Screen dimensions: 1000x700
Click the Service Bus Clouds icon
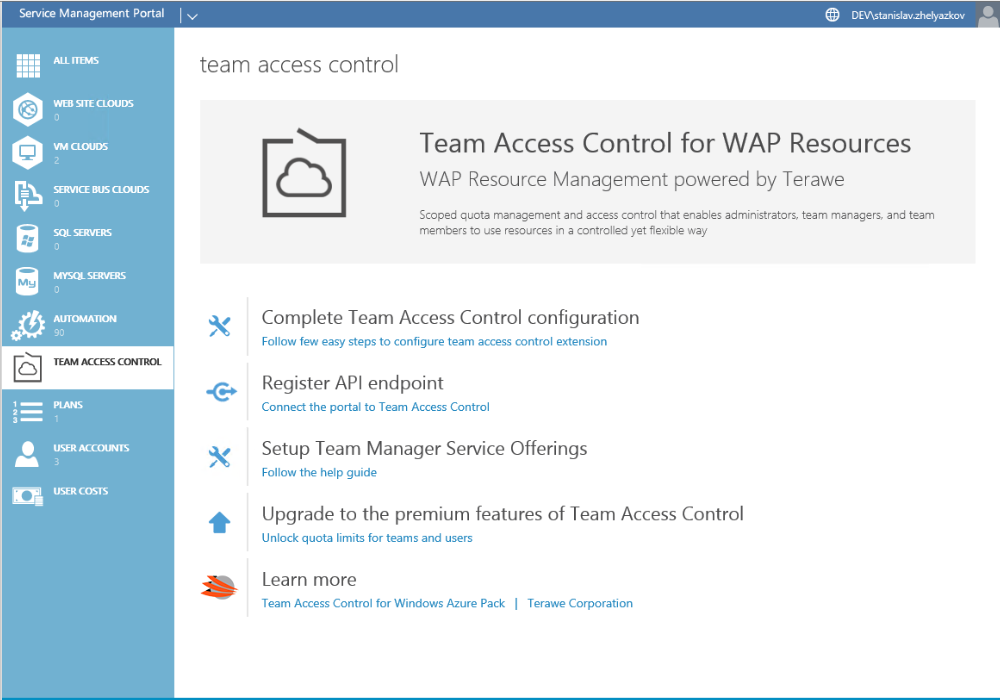28,195
